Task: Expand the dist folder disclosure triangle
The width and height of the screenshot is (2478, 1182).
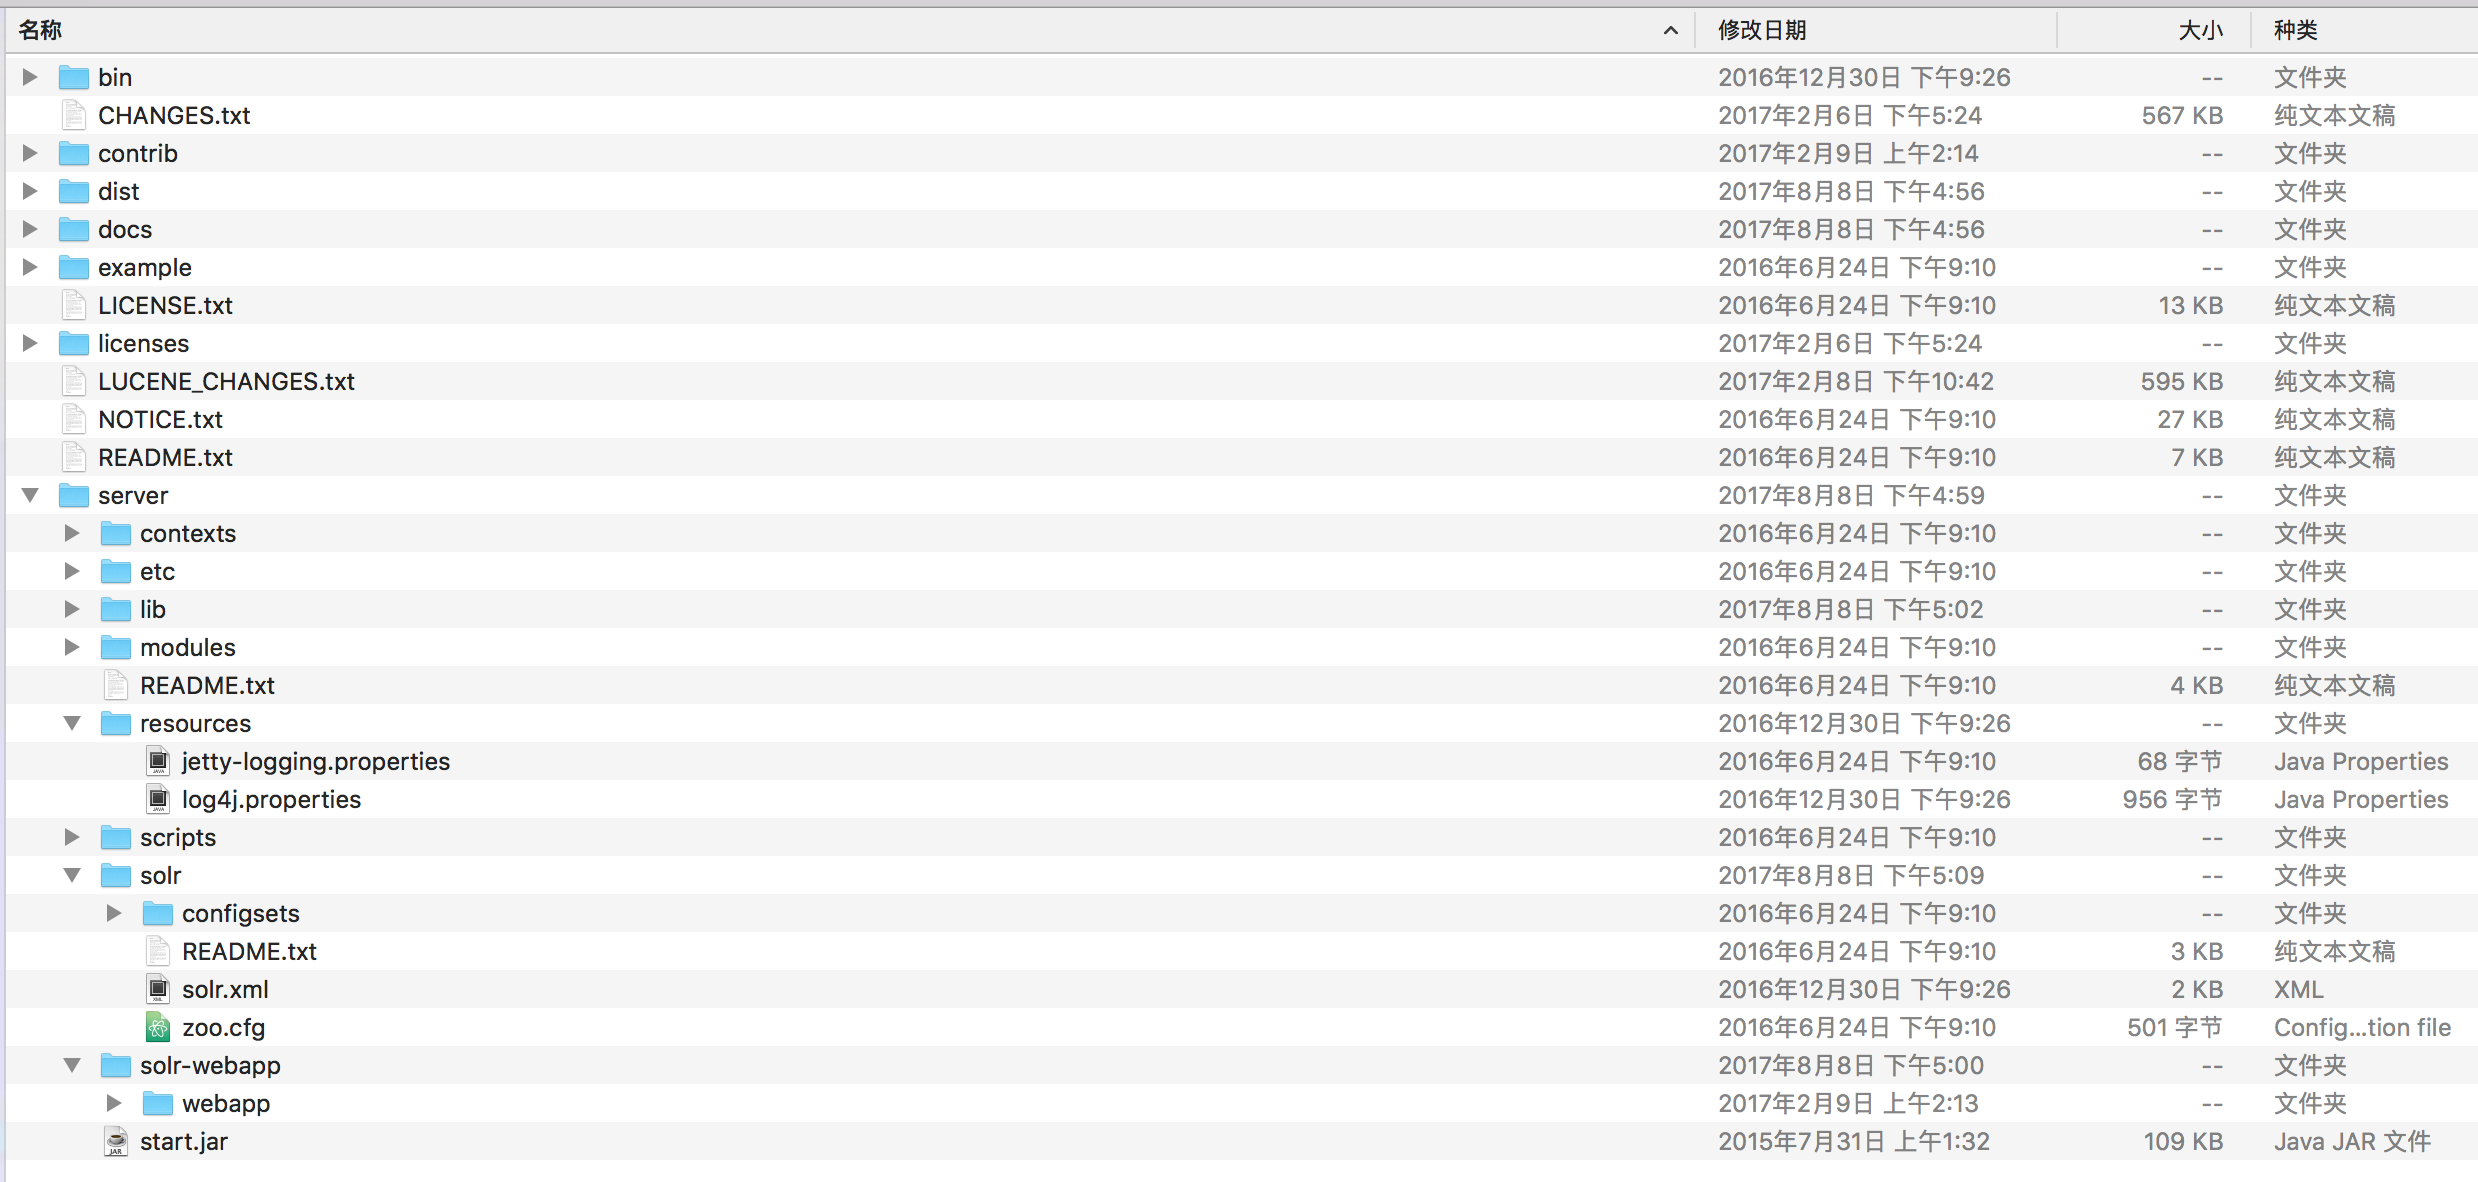Action: tap(30, 191)
